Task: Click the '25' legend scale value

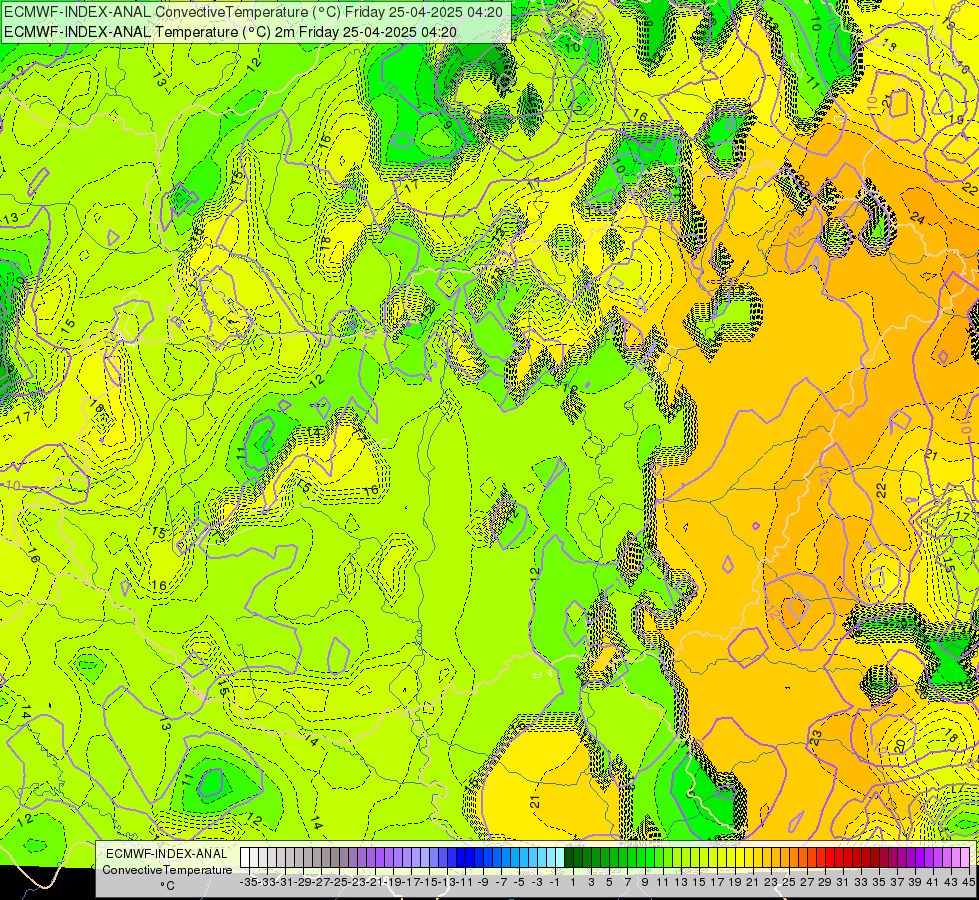Action: tap(789, 882)
